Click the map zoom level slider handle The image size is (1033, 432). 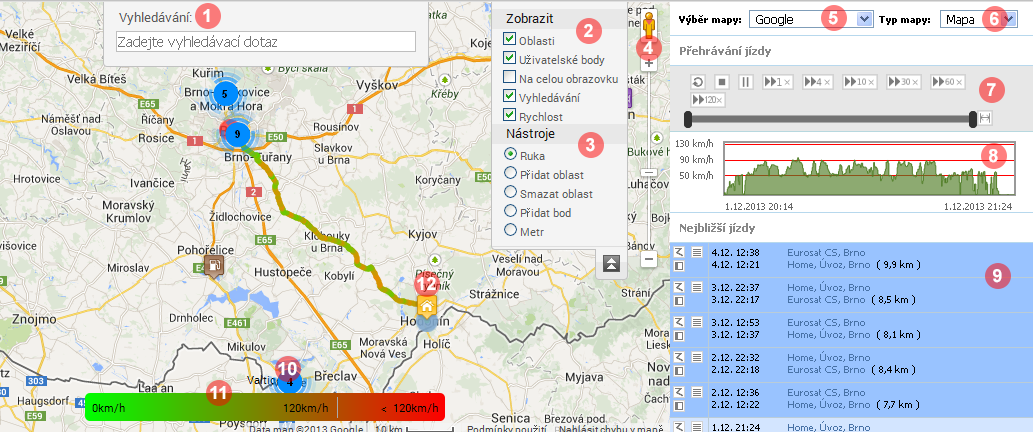649,172
